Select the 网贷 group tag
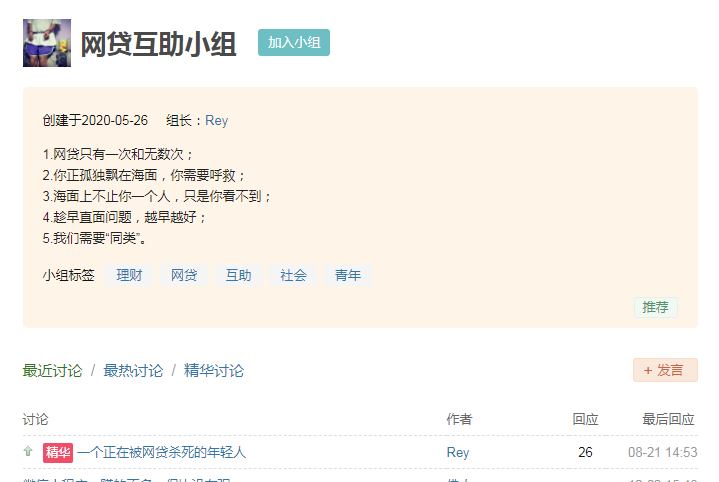 pos(184,275)
